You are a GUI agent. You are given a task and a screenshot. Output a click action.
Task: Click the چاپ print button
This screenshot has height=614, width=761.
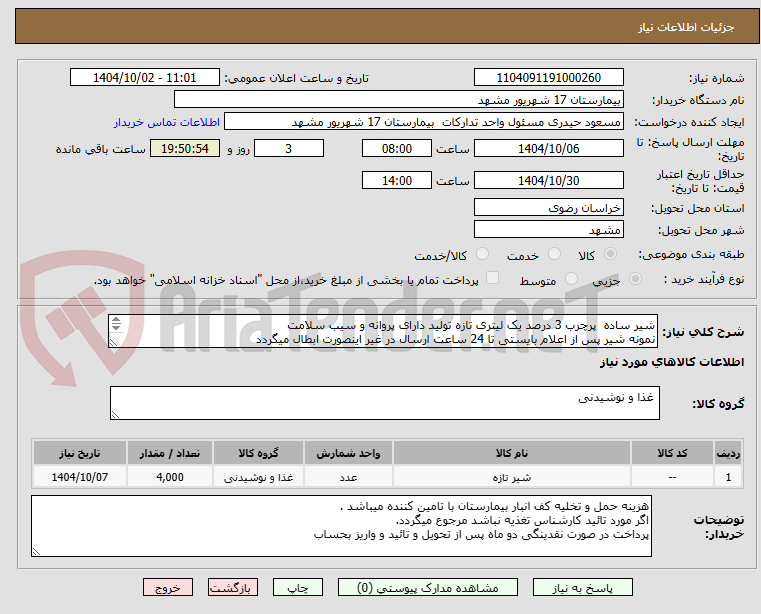(298, 587)
